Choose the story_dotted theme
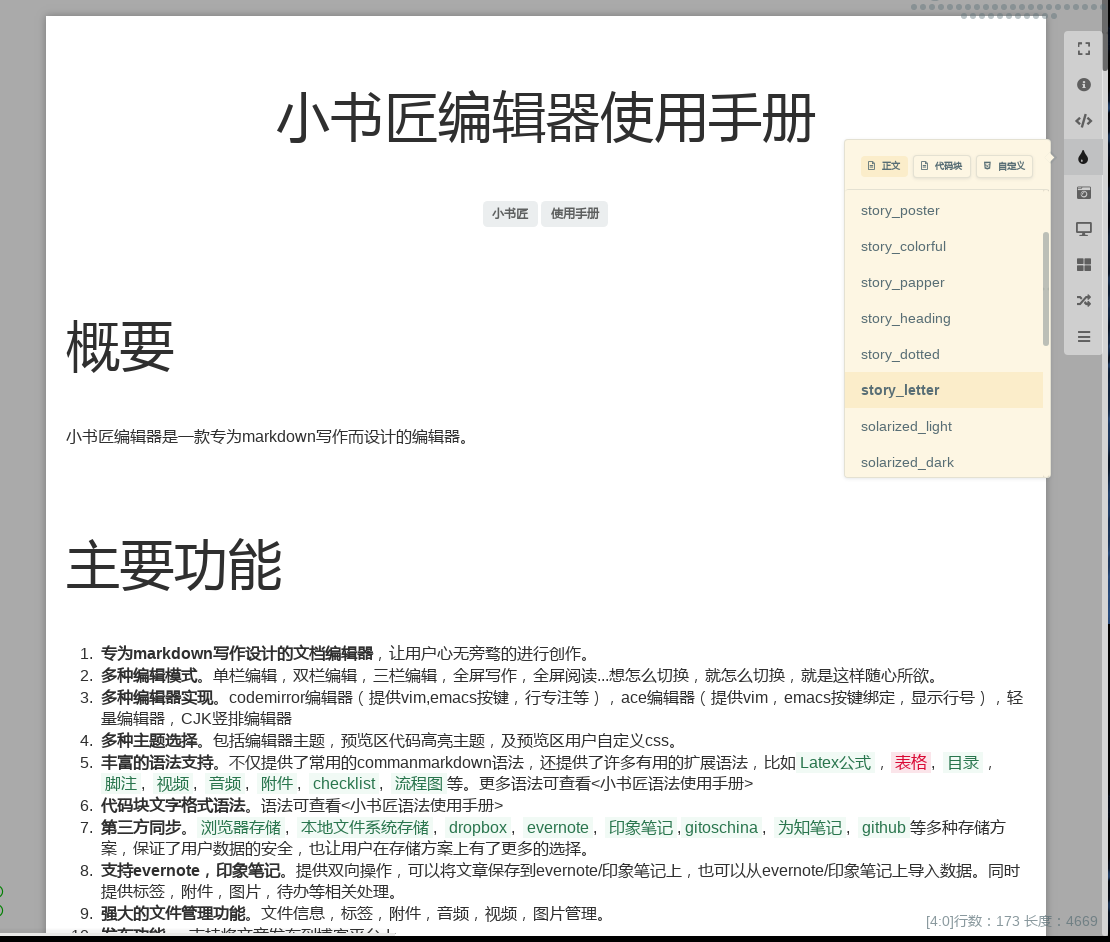The width and height of the screenshot is (1110, 942). 944,355
